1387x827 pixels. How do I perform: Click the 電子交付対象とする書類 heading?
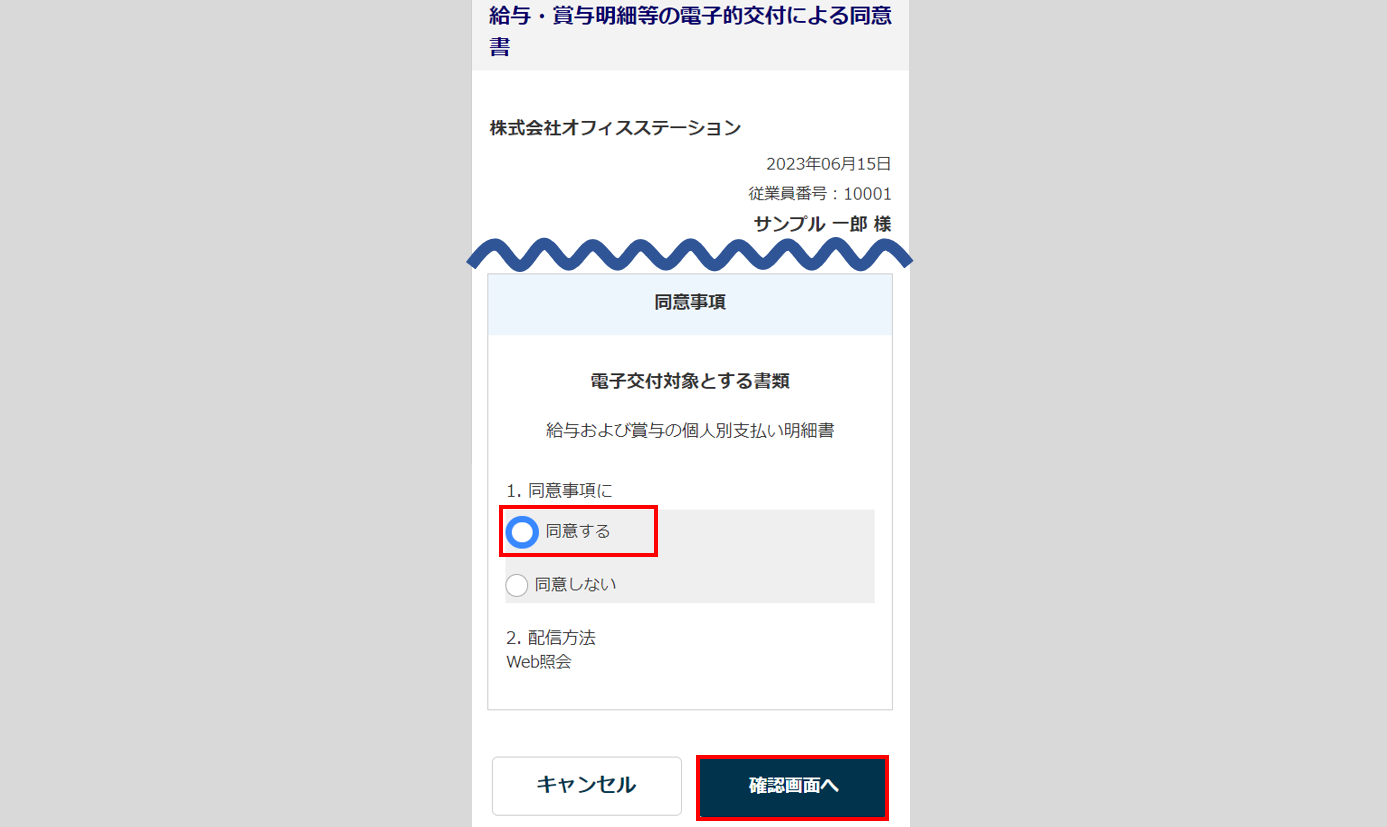690,381
